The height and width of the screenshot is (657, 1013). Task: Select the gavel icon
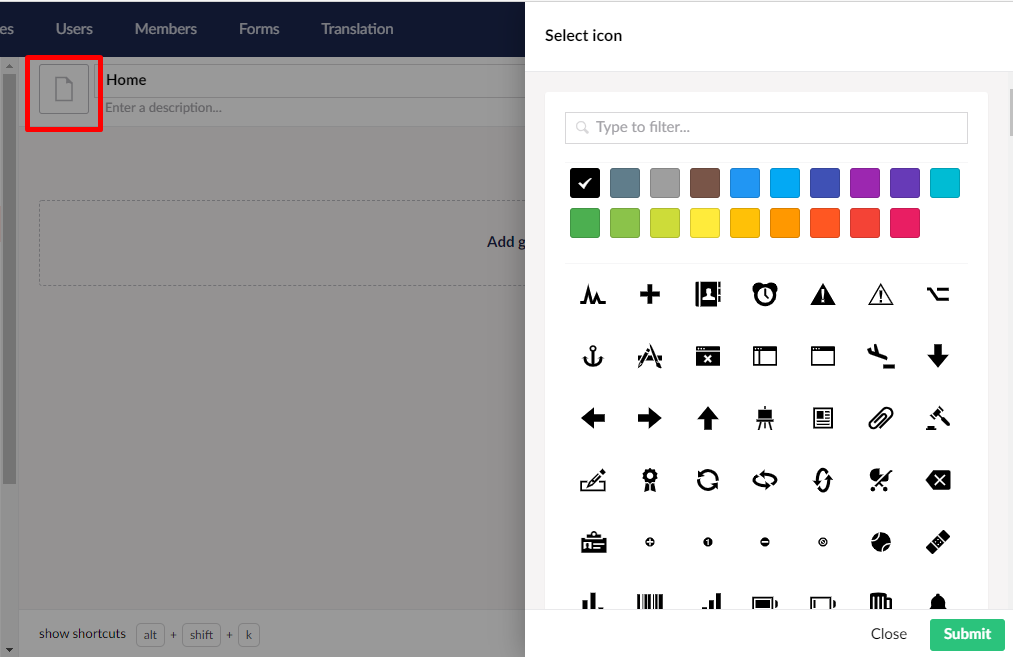938,418
